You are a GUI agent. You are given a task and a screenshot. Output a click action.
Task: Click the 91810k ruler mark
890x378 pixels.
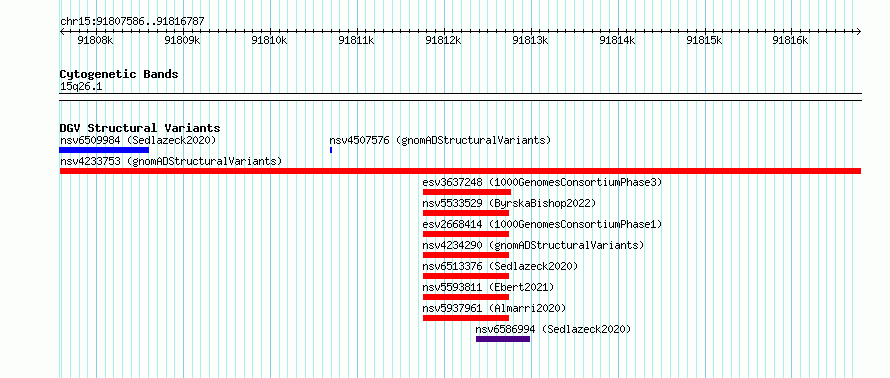(x=270, y=41)
